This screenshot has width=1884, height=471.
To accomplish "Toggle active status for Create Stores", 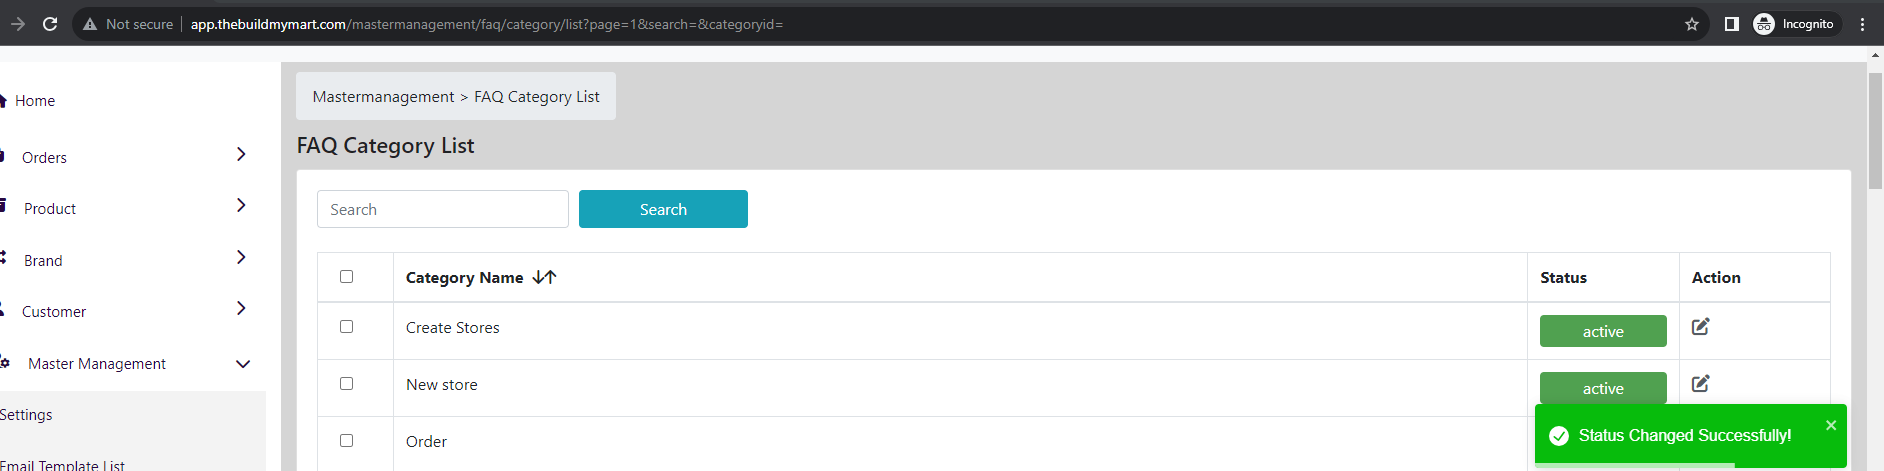I will pyautogui.click(x=1603, y=331).
